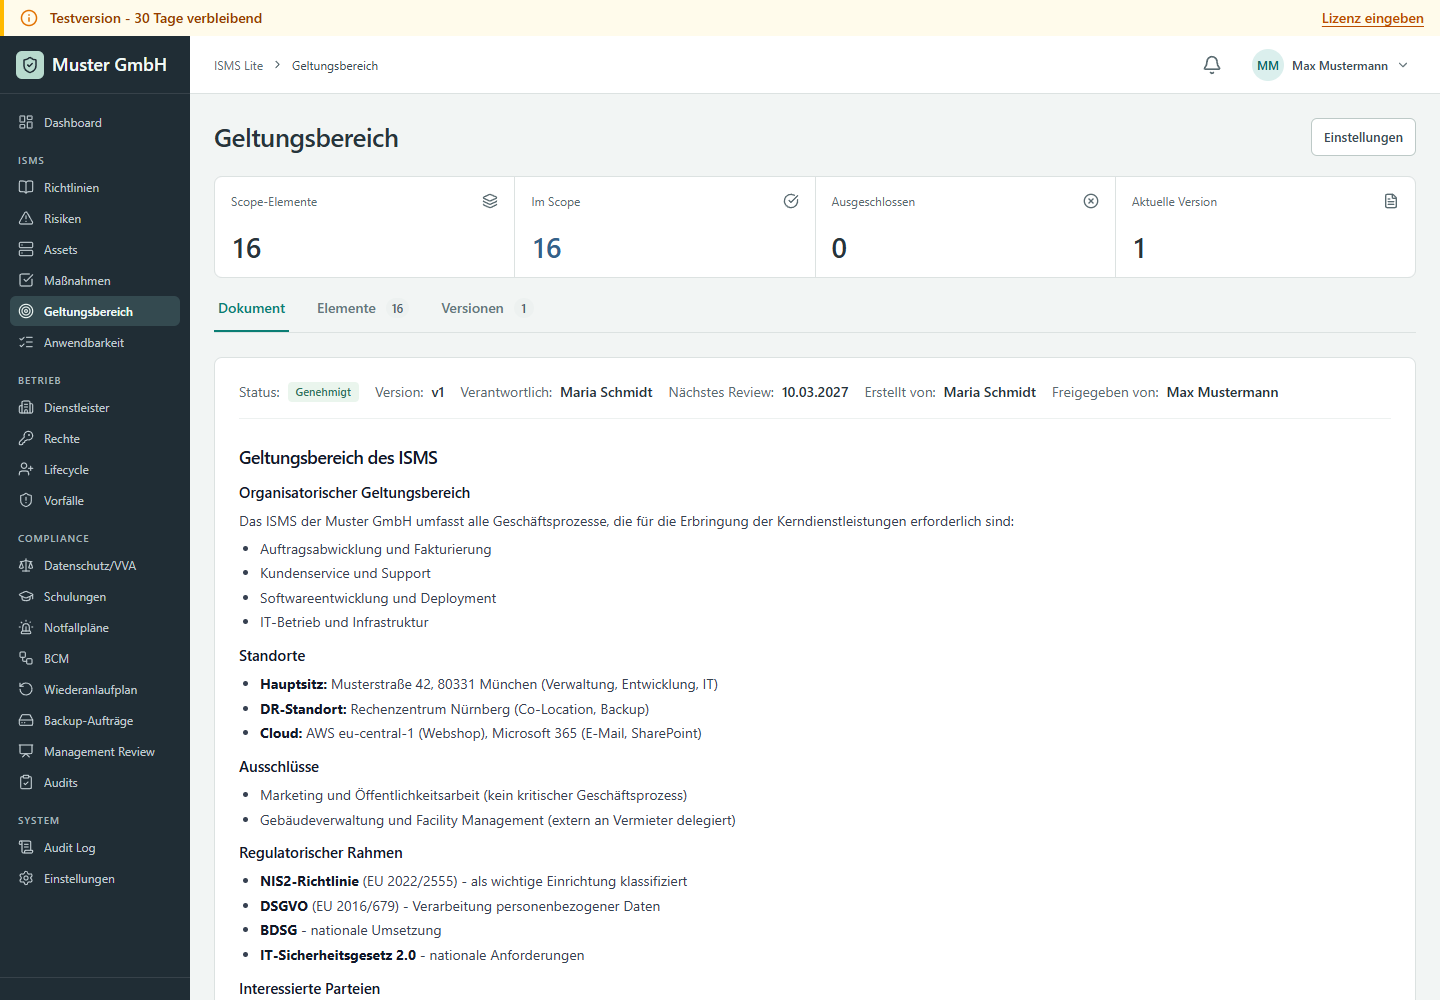This screenshot has width=1440, height=1000.
Task: Click the Audit Log sidebar label
Action: [70, 848]
